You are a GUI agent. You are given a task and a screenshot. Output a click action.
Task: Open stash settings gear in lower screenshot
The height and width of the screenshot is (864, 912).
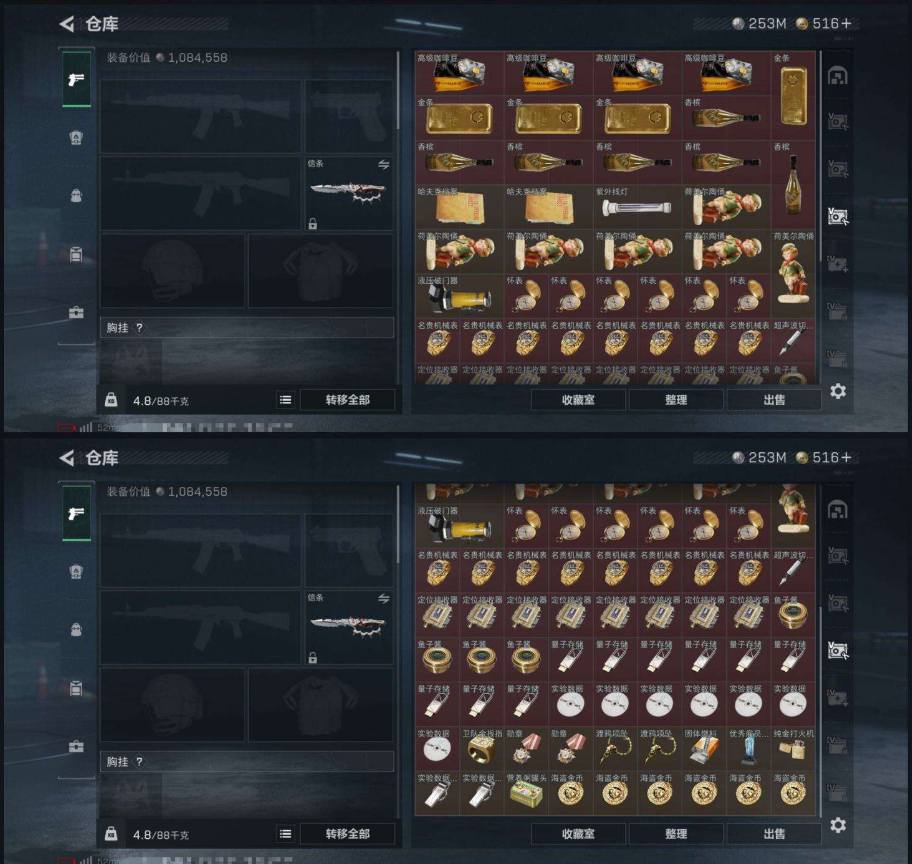(x=838, y=824)
